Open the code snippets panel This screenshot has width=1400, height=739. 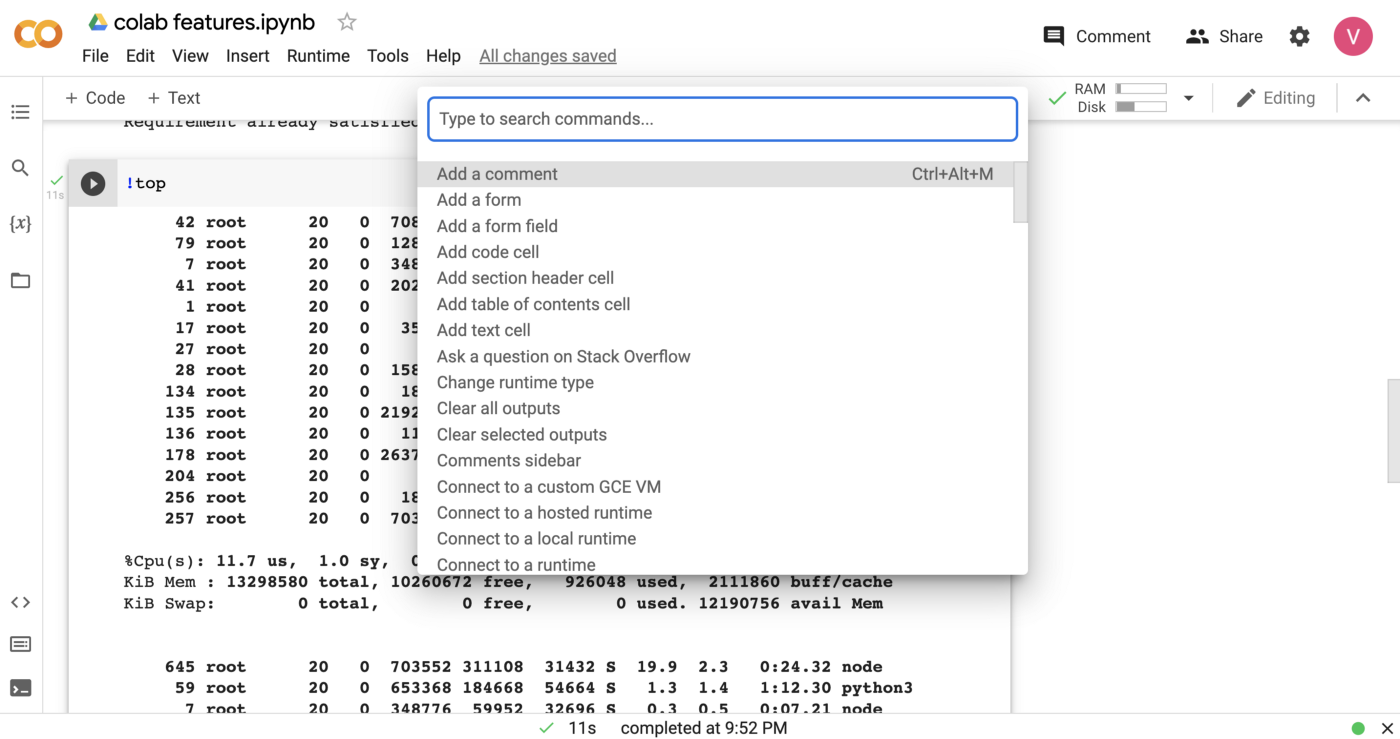coord(20,602)
